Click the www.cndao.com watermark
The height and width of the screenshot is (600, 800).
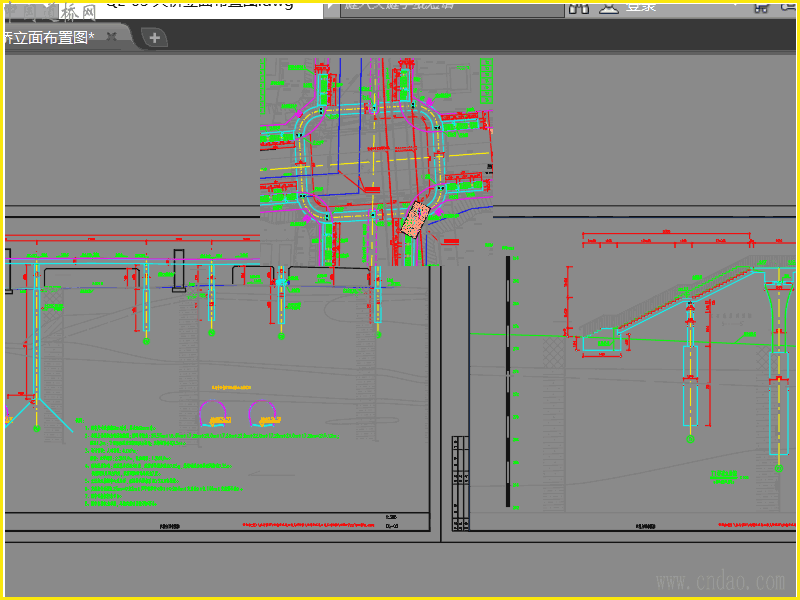(720, 581)
